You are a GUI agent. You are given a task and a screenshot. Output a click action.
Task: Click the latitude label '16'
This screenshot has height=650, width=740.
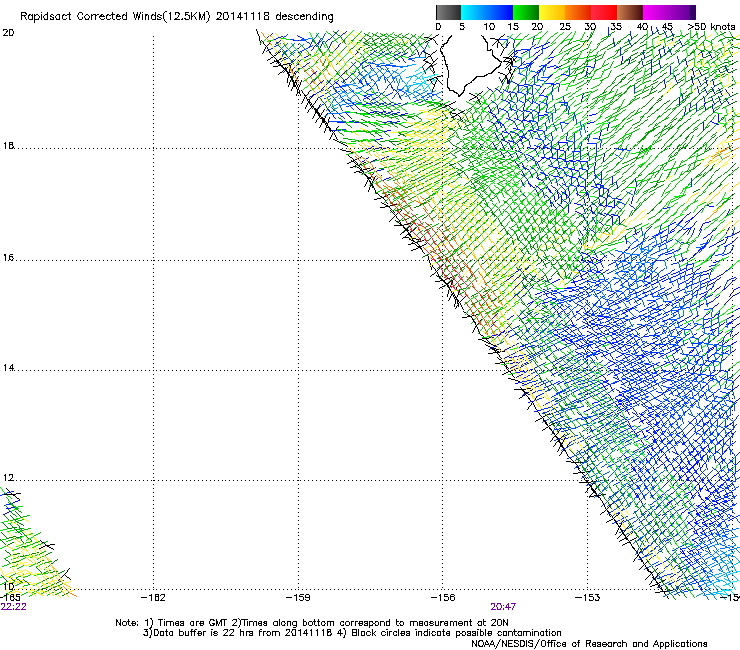8,258
